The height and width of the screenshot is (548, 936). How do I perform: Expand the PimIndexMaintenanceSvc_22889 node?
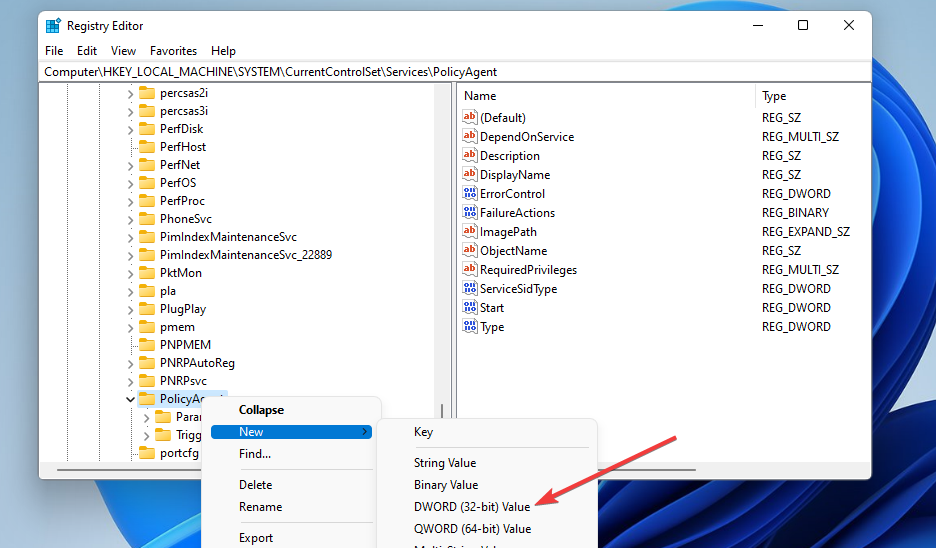[x=130, y=255]
